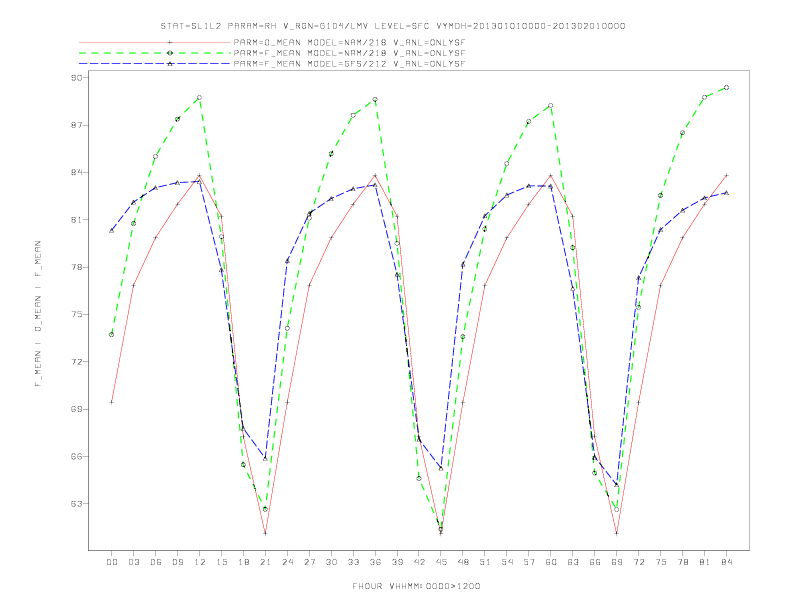Select legend entry PARM=F_MEAN MODEL=NAM/218
Viewport: 792px width, 612px height.
pos(349,53)
